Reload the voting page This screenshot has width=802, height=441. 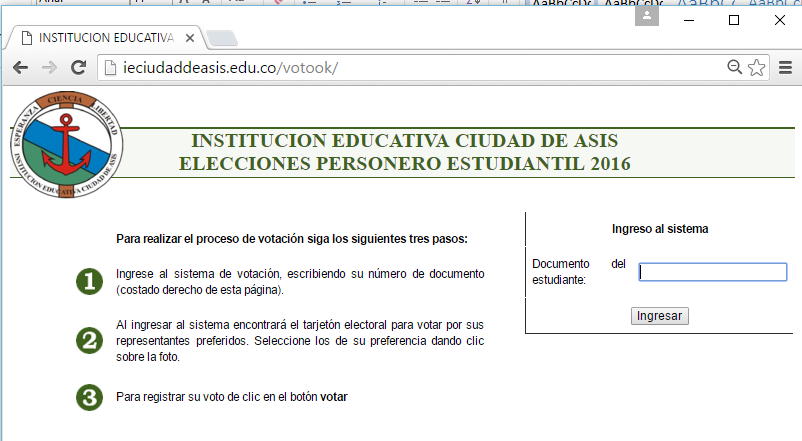[78, 68]
